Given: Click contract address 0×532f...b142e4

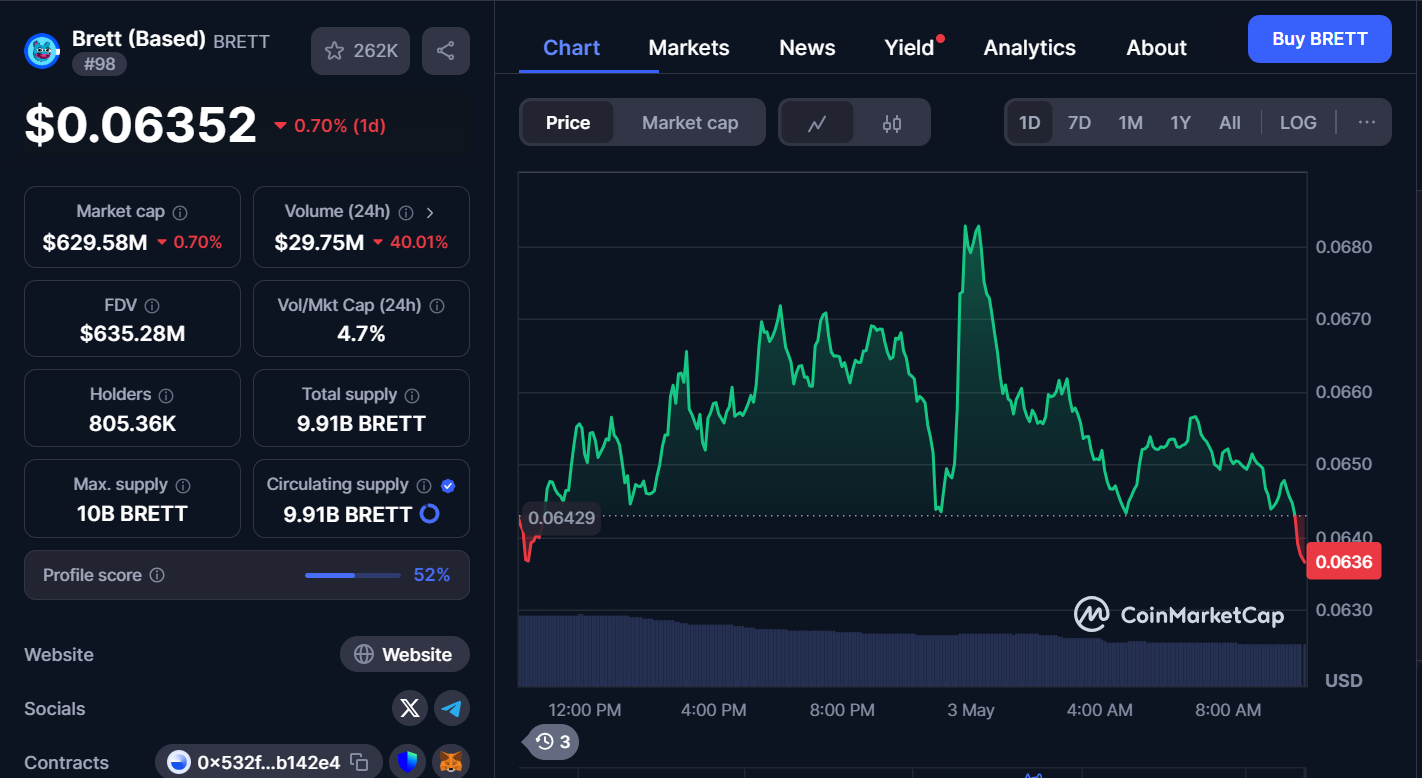Looking at the screenshot, I should [268, 762].
